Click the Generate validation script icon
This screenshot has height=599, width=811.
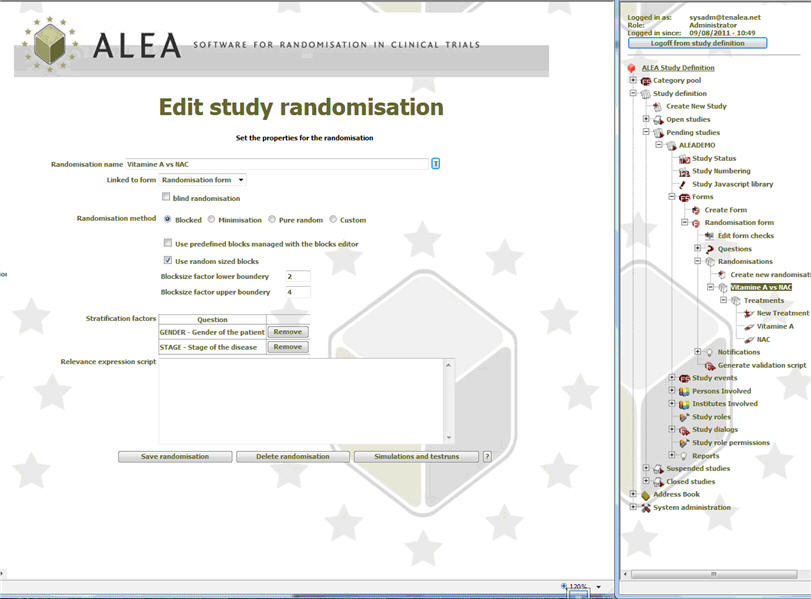tap(709, 366)
